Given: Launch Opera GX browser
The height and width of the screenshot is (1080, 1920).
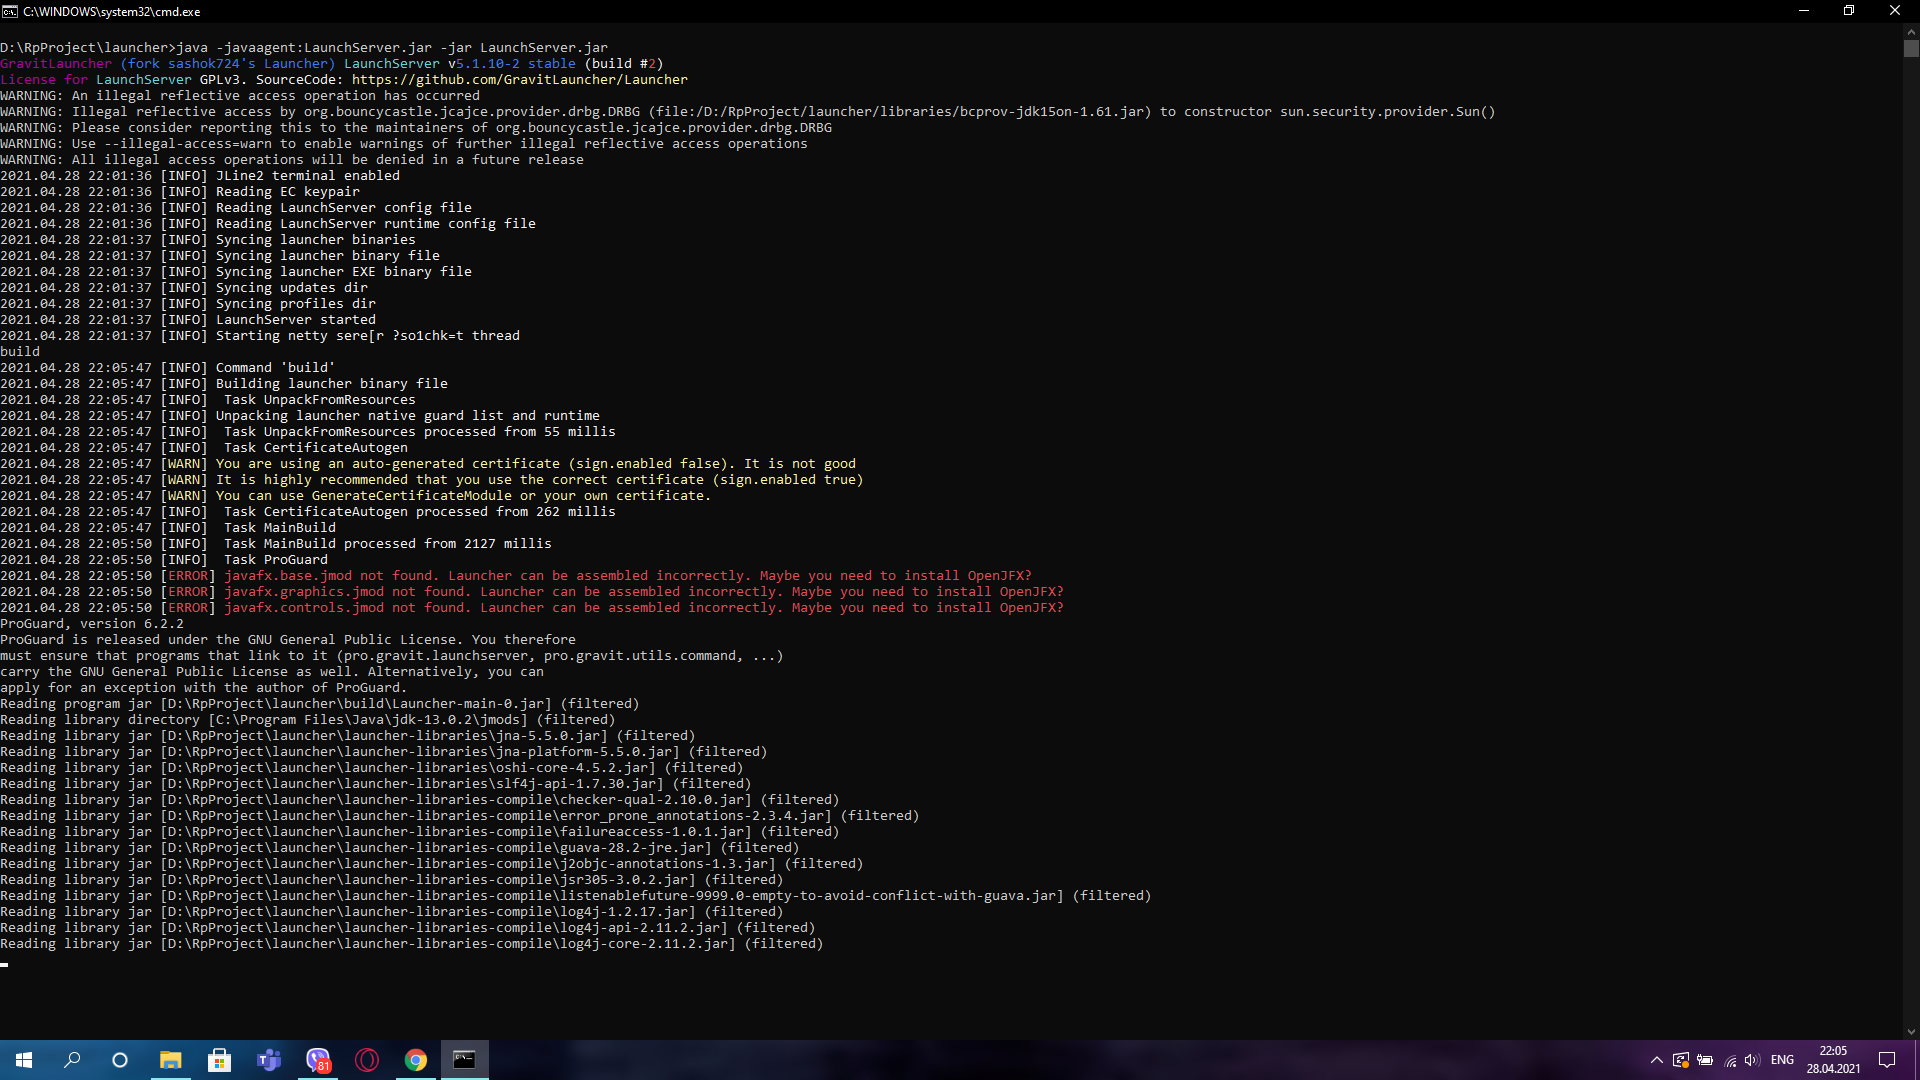Looking at the screenshot, I should (x=367, y=1059).
